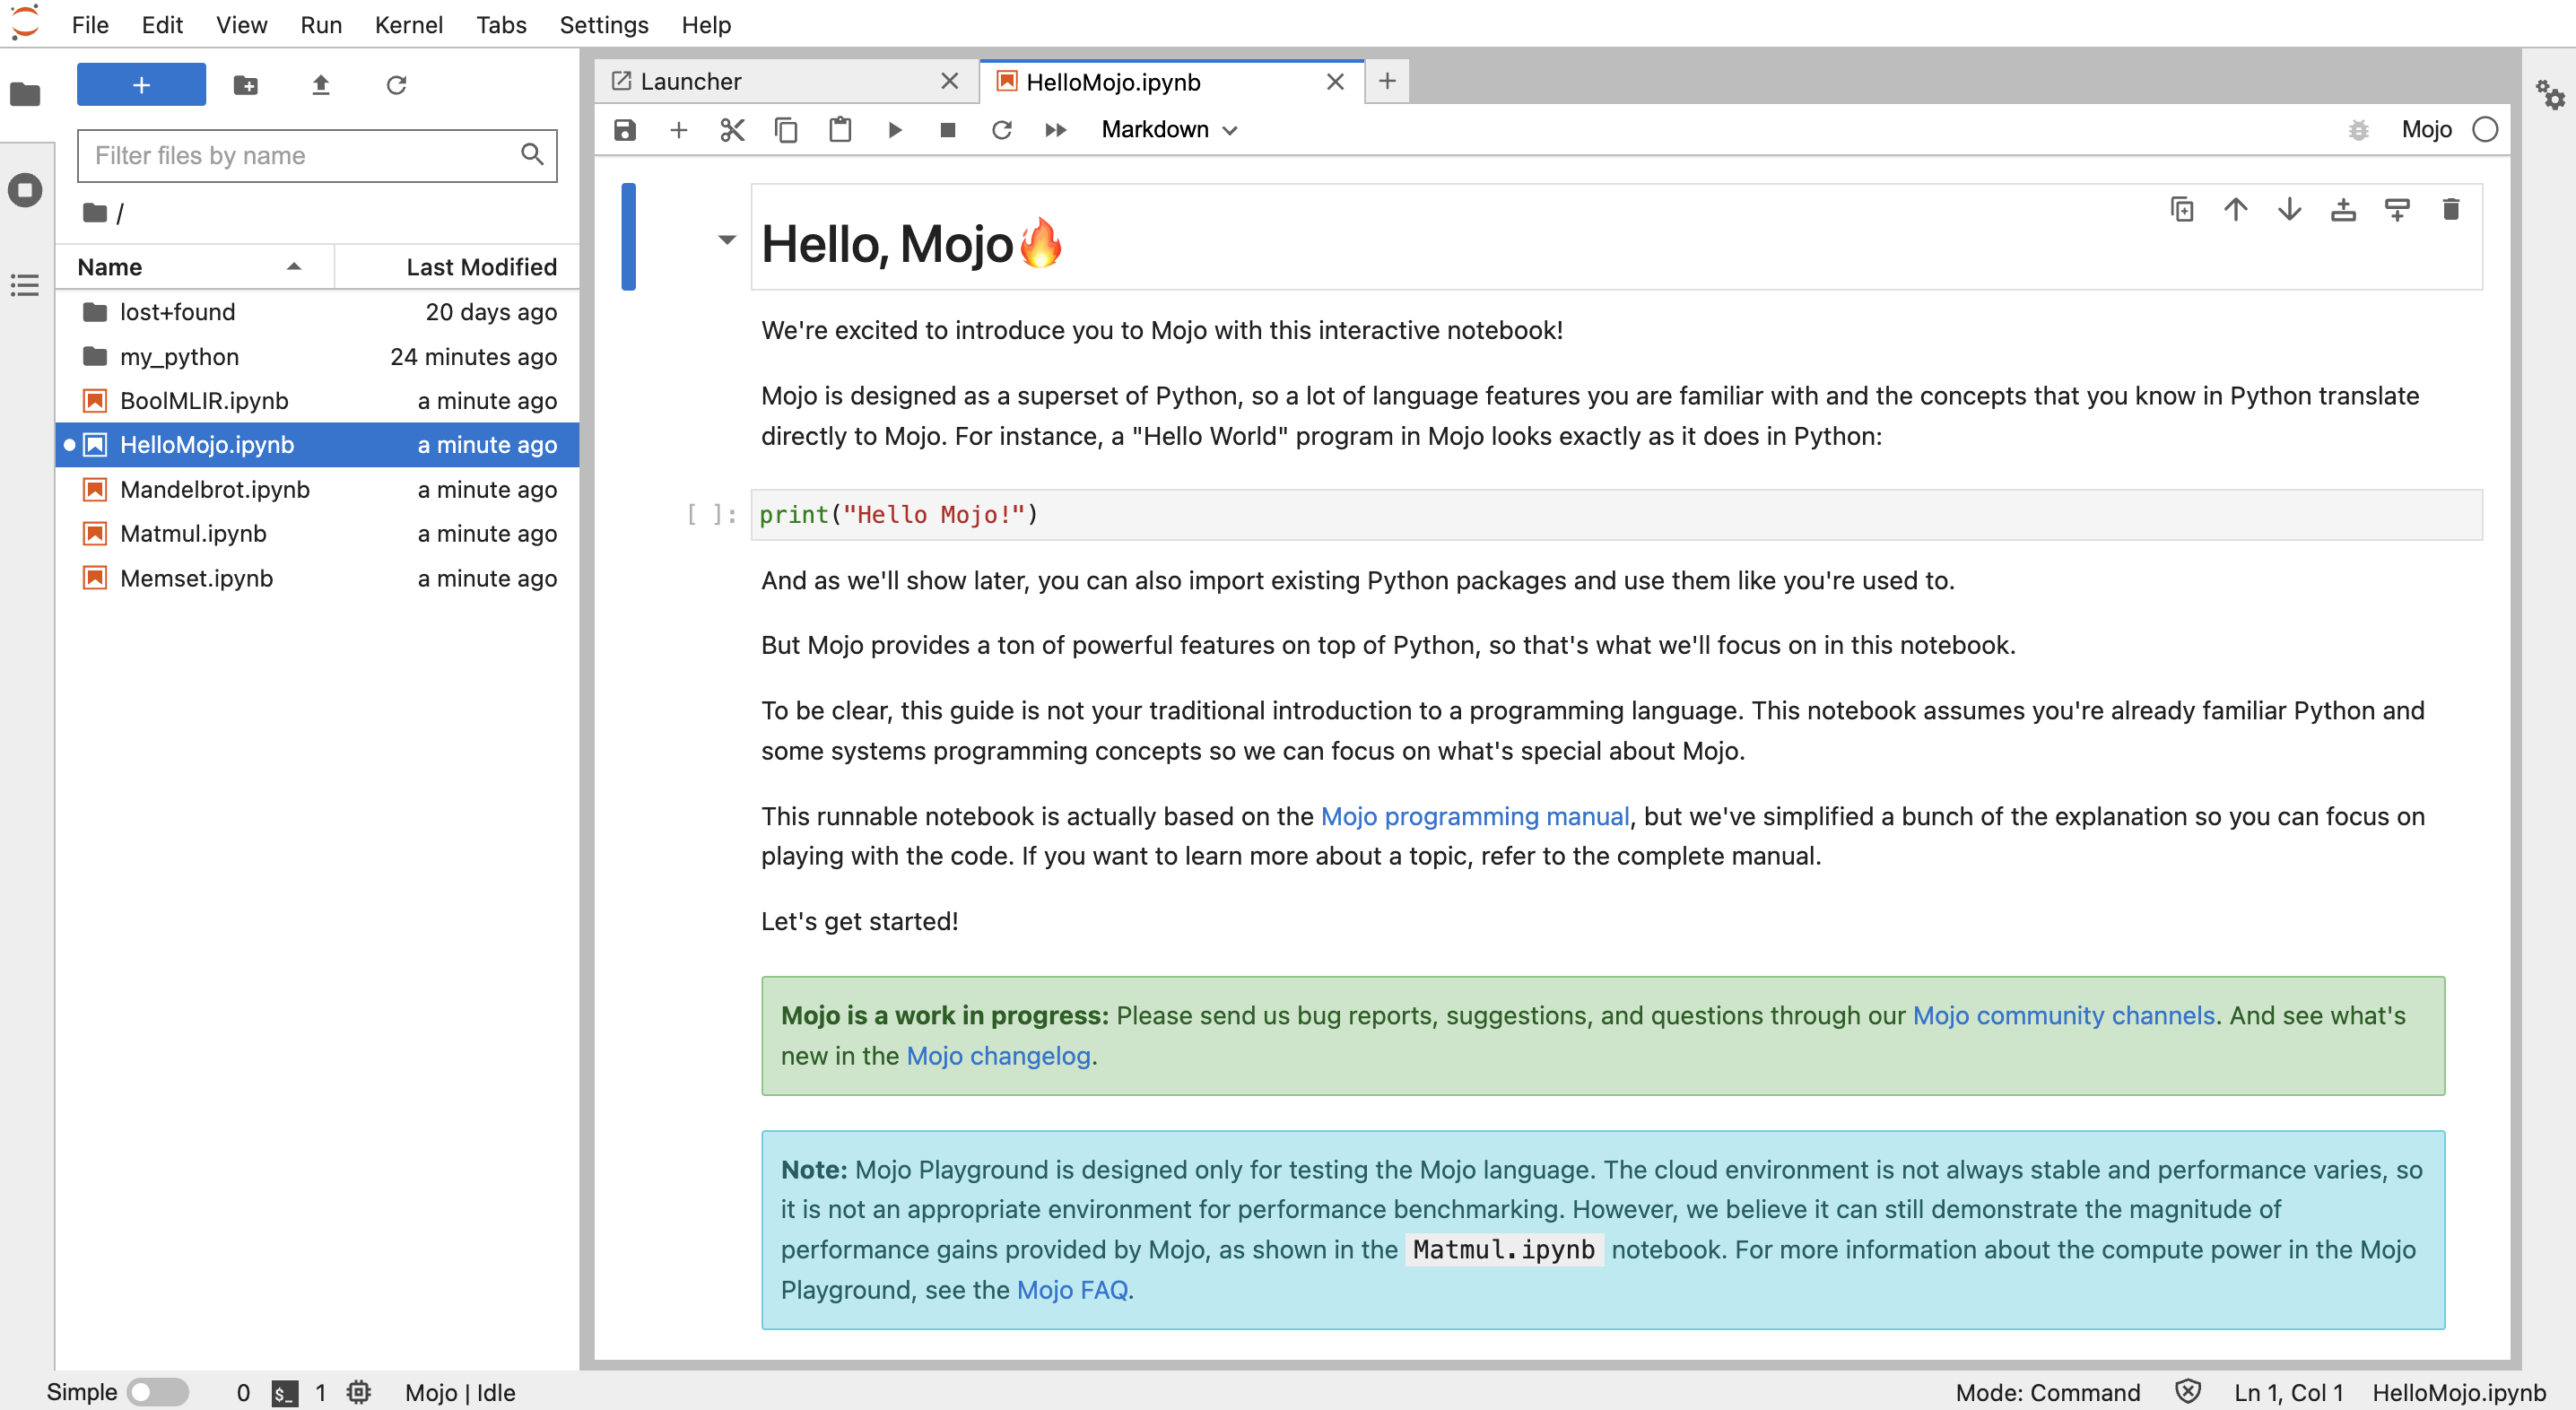Image resolution: width=2576 pixels, height=1410 pixels.
Task: Copy the selected cell from toolbar
Action: click(x=786, y=130)
